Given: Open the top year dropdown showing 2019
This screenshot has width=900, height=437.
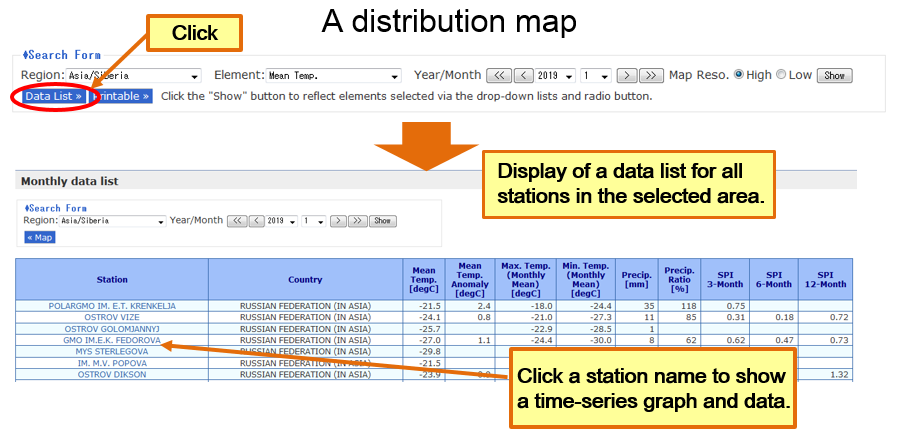Looking at the screenshot, I should pyautogui.click(x=556, y=76).
